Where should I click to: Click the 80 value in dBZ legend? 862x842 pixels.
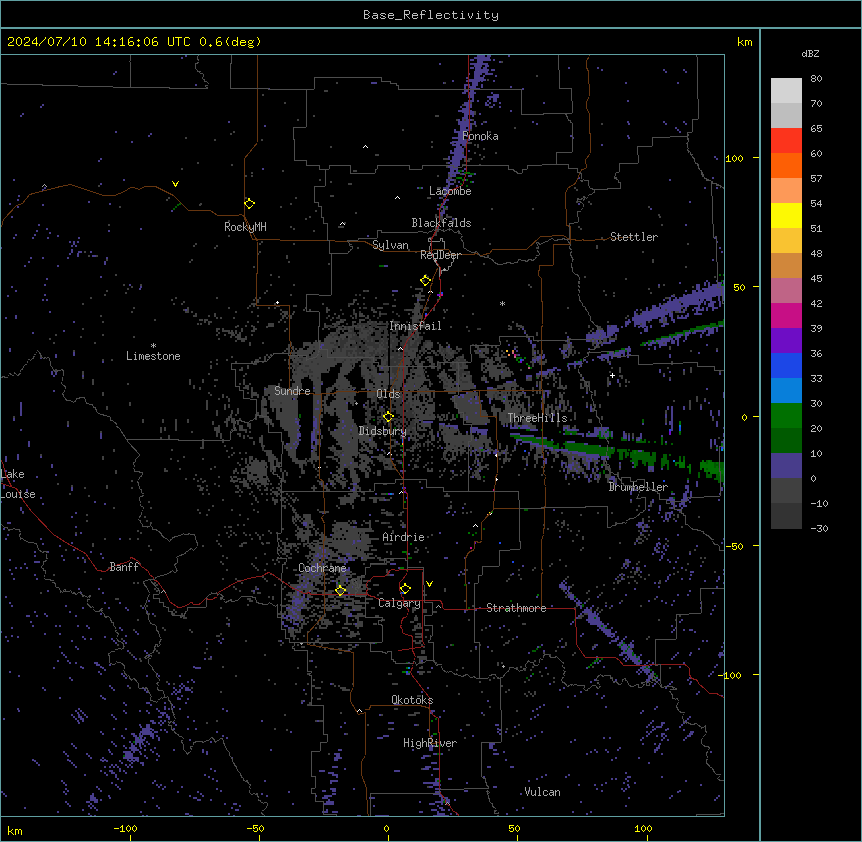(816, 79)
